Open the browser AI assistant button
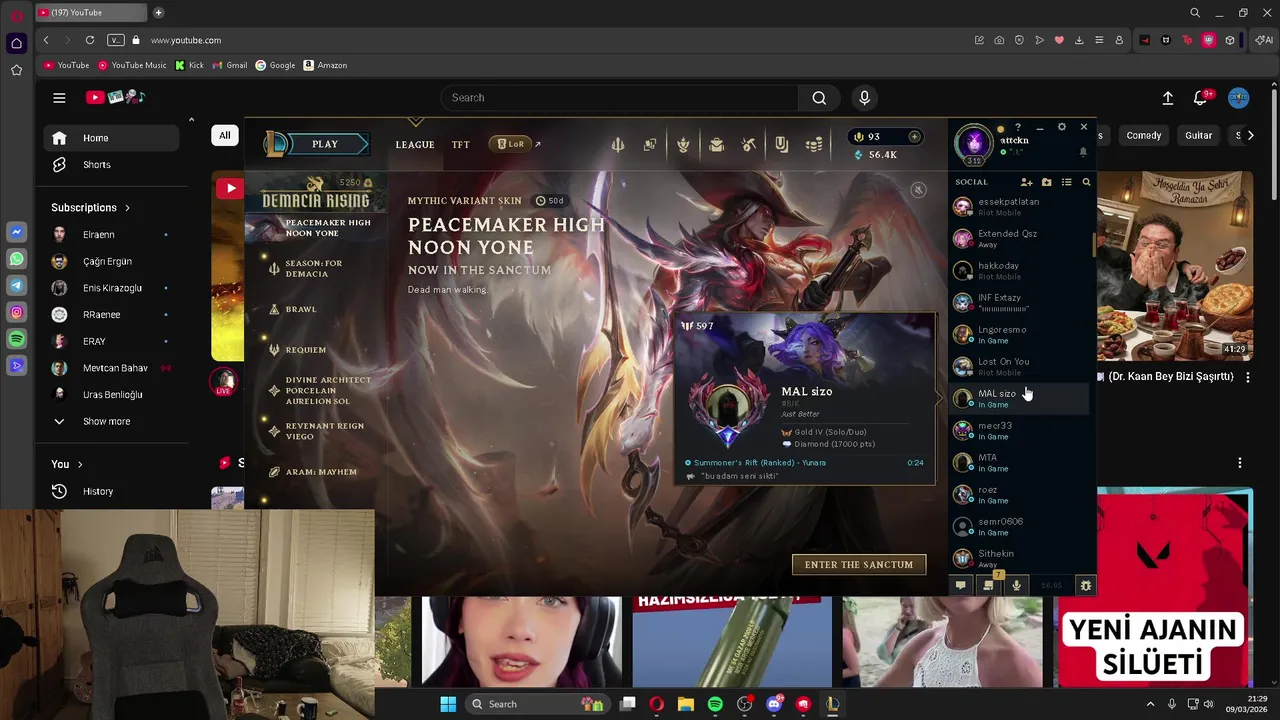This screenshot has height=720, width=1280. 1264,40
